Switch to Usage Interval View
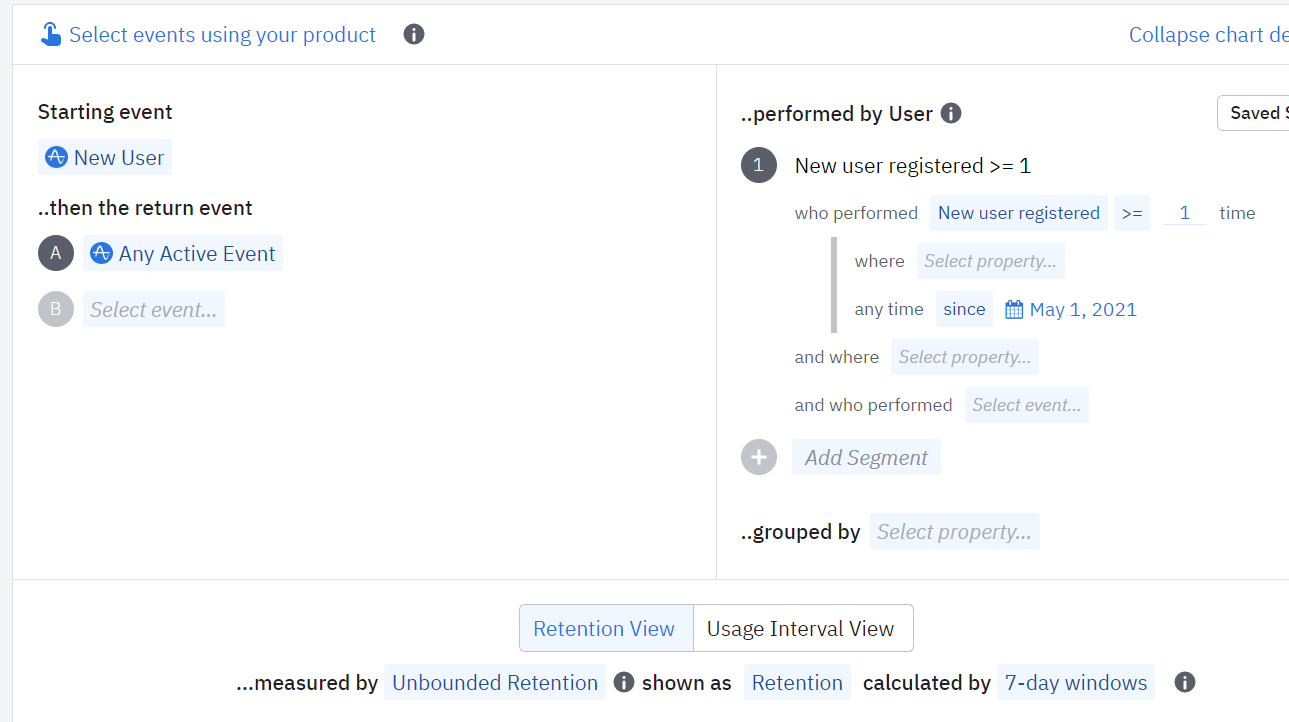1289x722 pixels. (800, 628)
